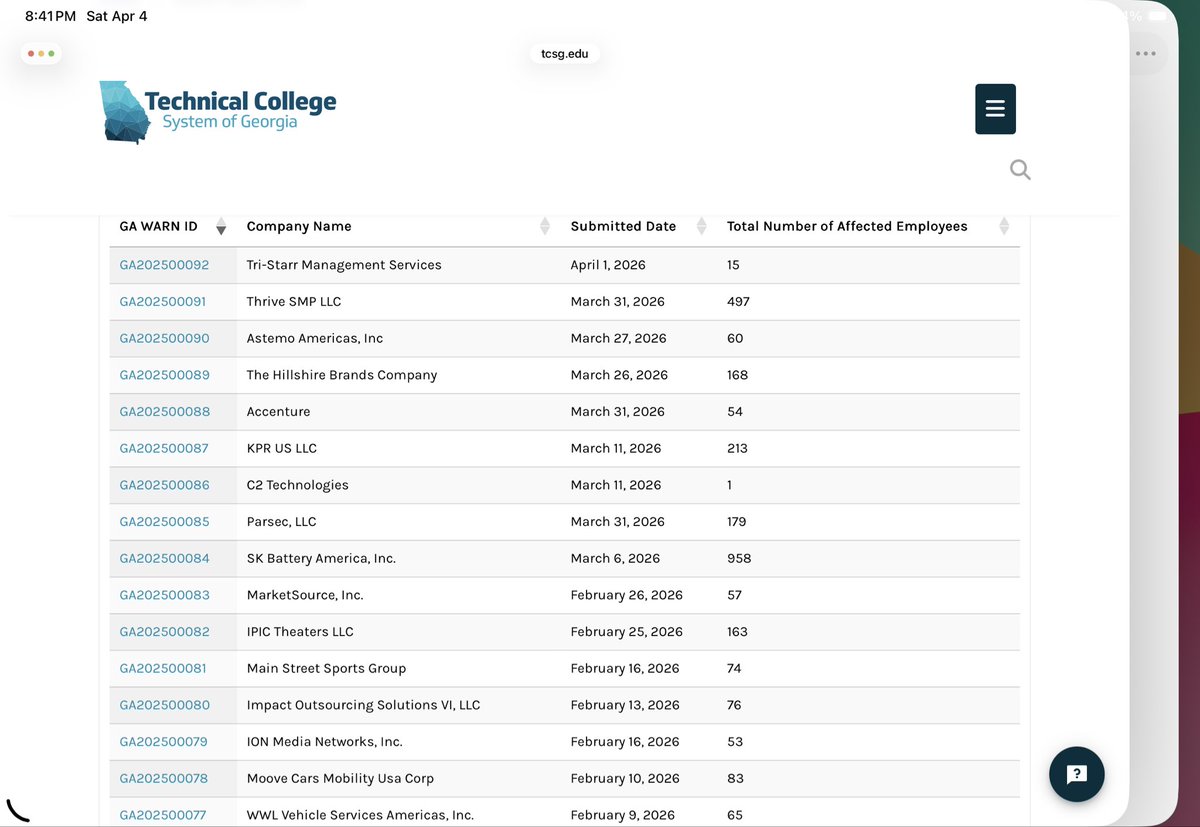Select the KPR US LLC cell
The width and height of the screenshot is (1200, 827).
pyautogui.click(x=399, y=448)
